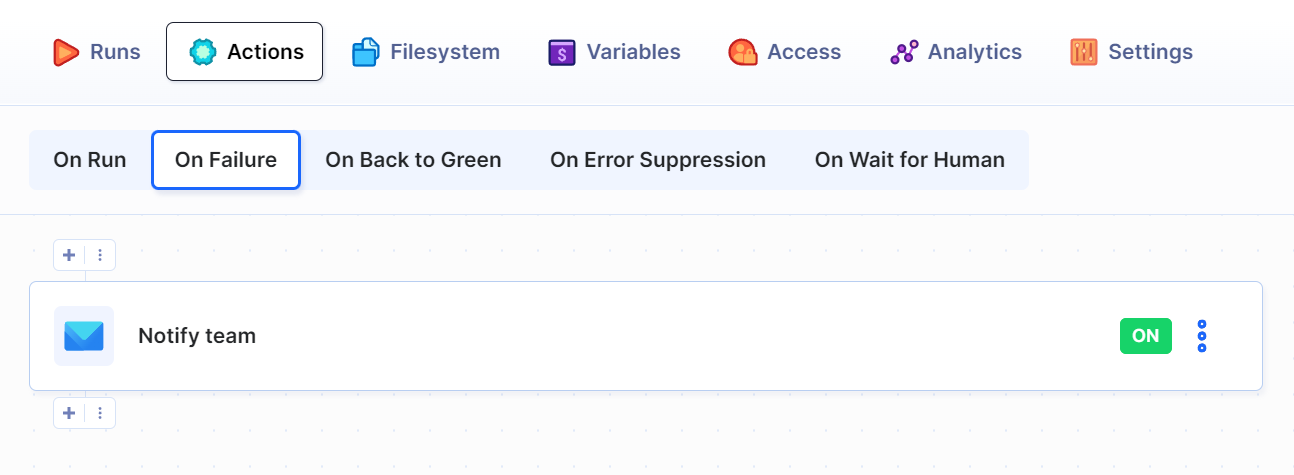Image resolution: width=1294 pixels, height=475 pixels.
Task: Click the red play Runs icon
Action: [66, 52]
